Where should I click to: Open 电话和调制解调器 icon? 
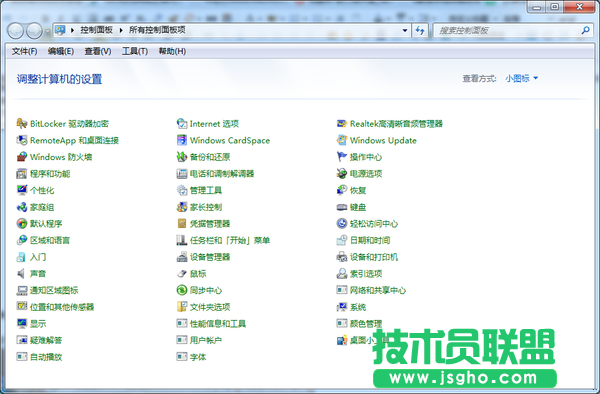pyautogui.click(x=182, y=174)
